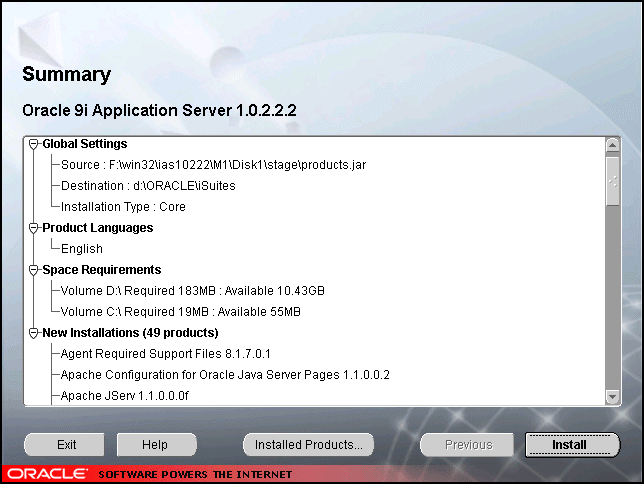
Task: Select the New Installations (49 products) heading
Action: pyautogui.click(x=130, y=332)
